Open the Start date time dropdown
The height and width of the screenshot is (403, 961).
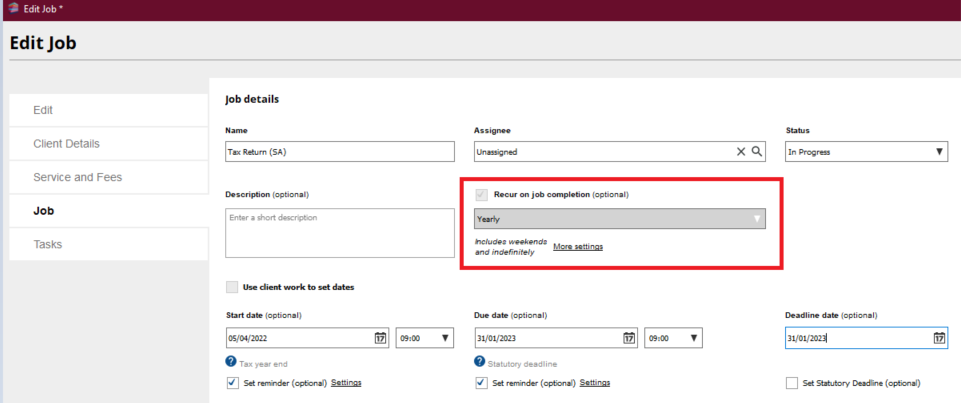click(x=425, y=338)
